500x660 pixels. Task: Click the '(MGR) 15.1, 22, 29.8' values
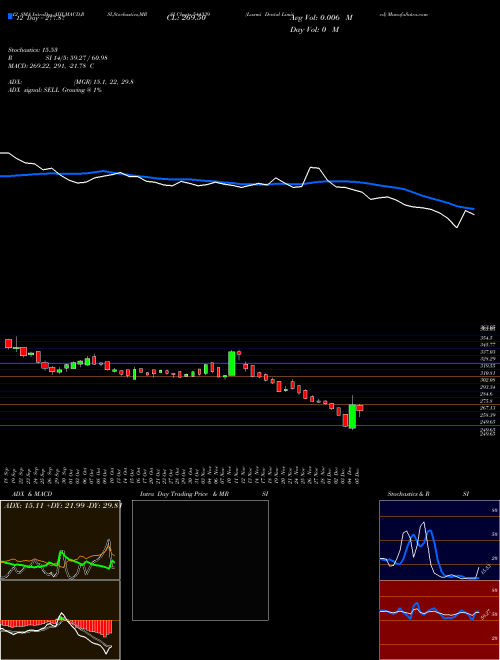(104, 82)
